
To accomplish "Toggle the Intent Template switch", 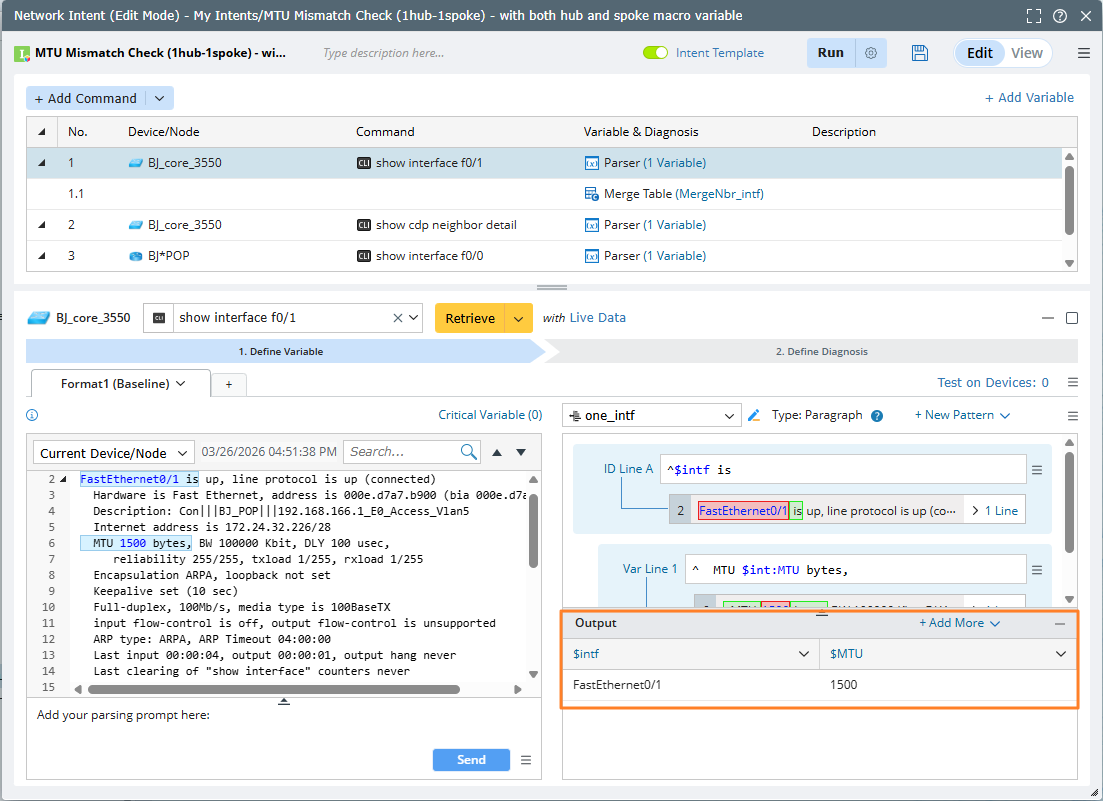I will pyautogui.click(x=656, y=53).
